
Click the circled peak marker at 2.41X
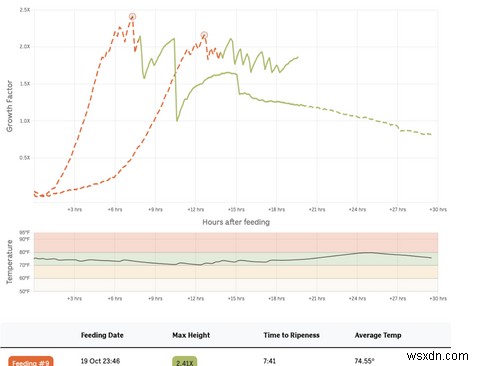tap(132, 16)
